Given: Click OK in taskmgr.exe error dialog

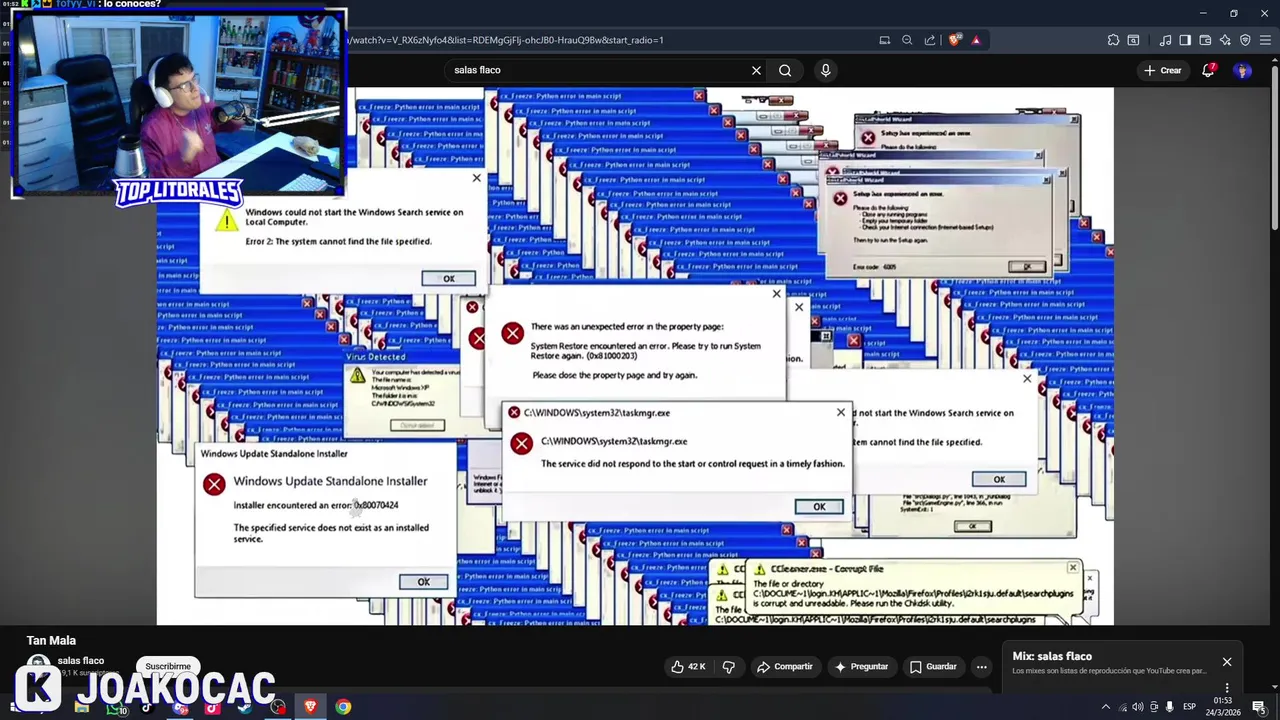Looking at the screenshot, I should tap(819, 506).
